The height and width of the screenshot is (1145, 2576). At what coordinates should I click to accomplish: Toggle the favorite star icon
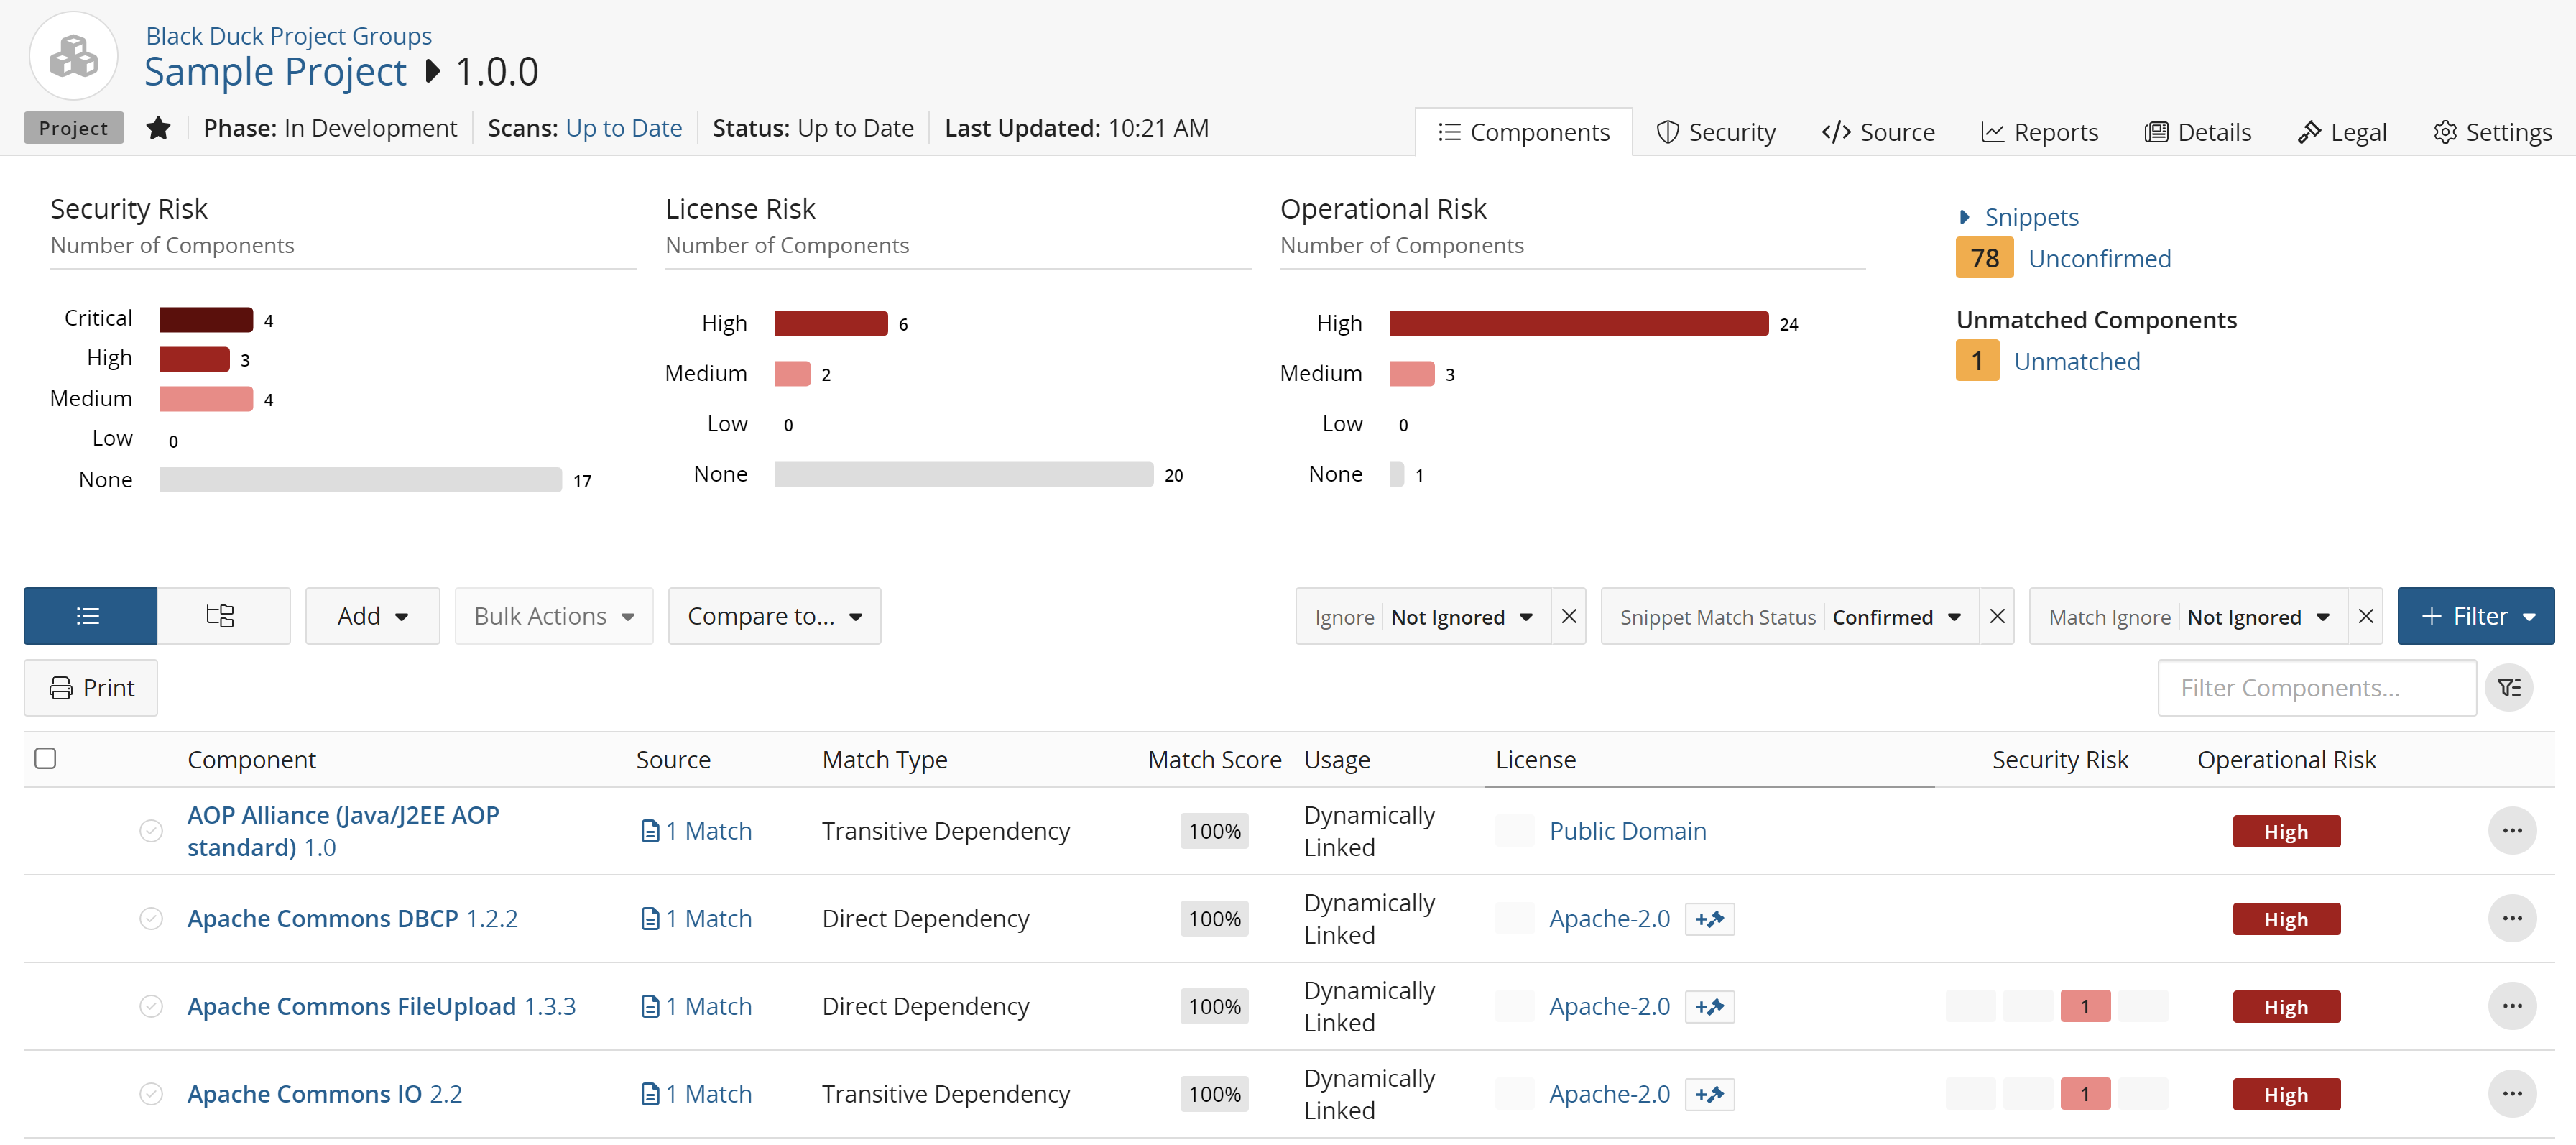[x=158, y=128]
